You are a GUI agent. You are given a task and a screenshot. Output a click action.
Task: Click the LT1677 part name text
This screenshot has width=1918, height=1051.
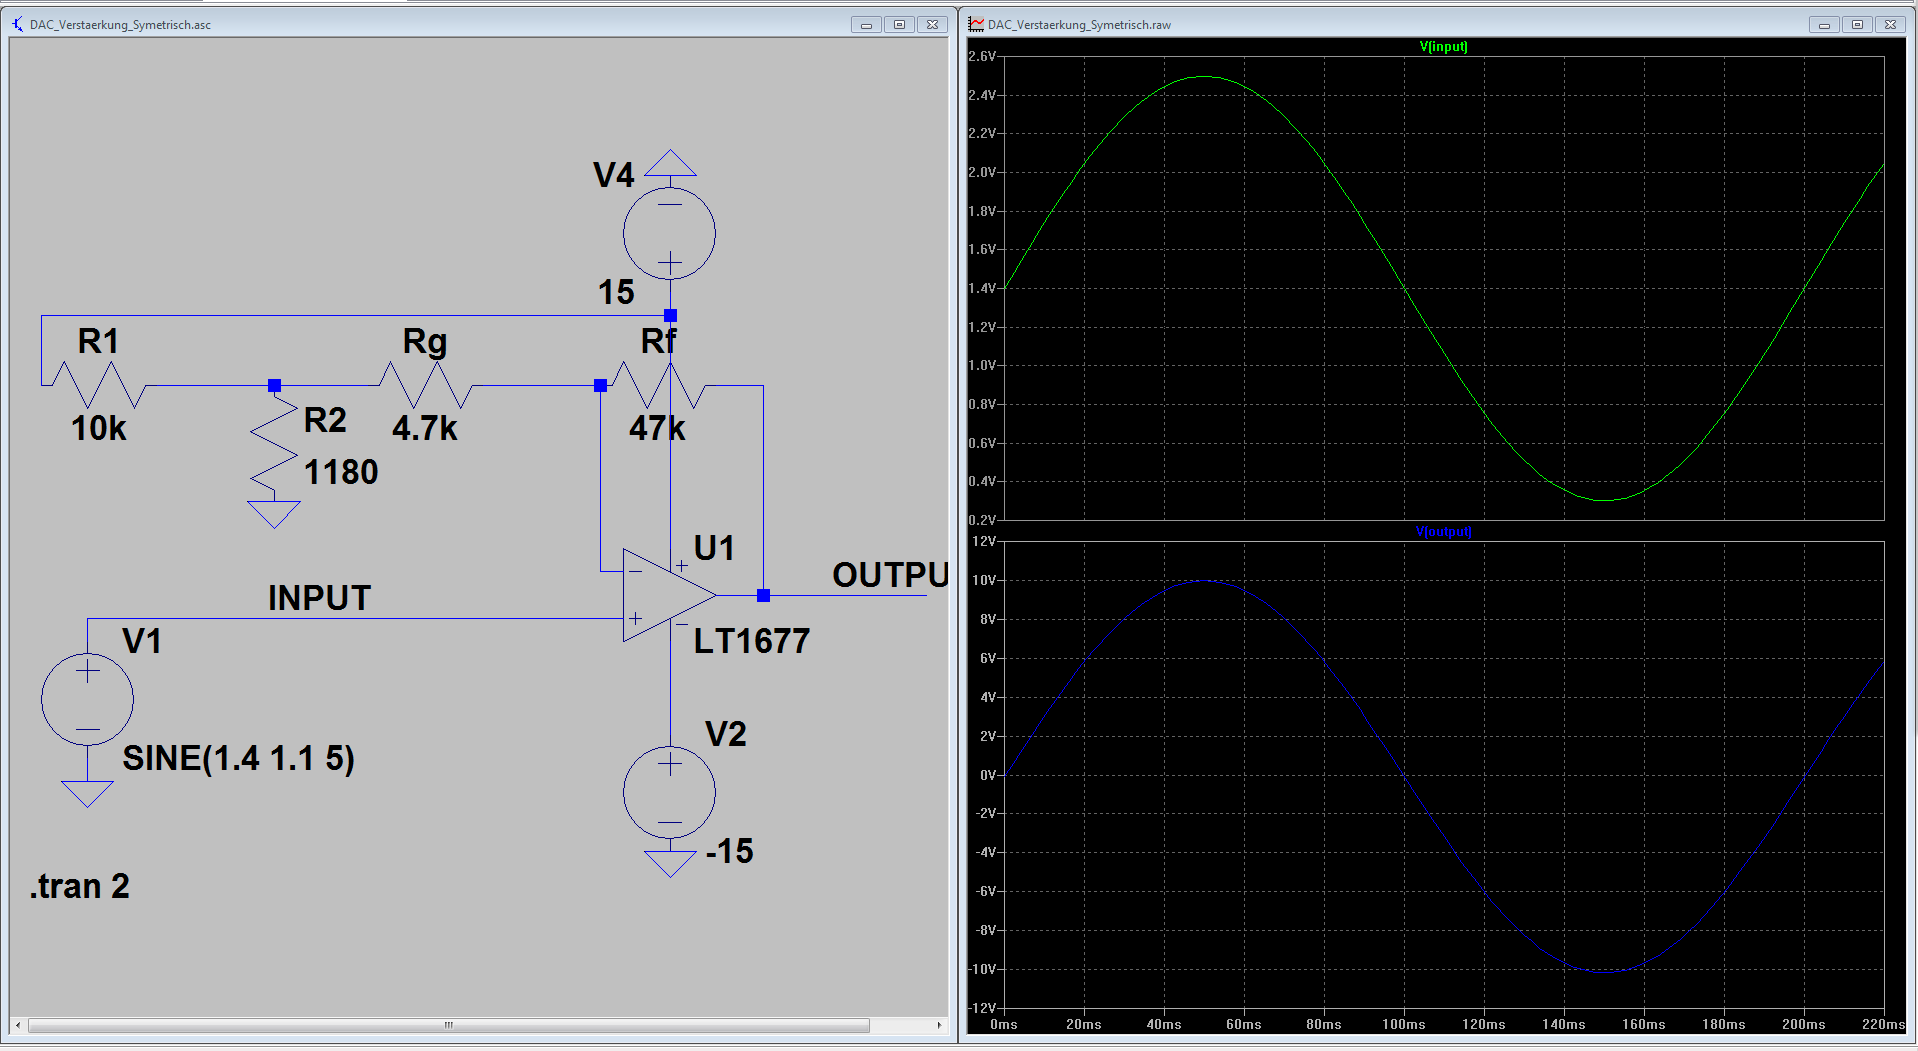pyautogui.click(x=751, y=641)
